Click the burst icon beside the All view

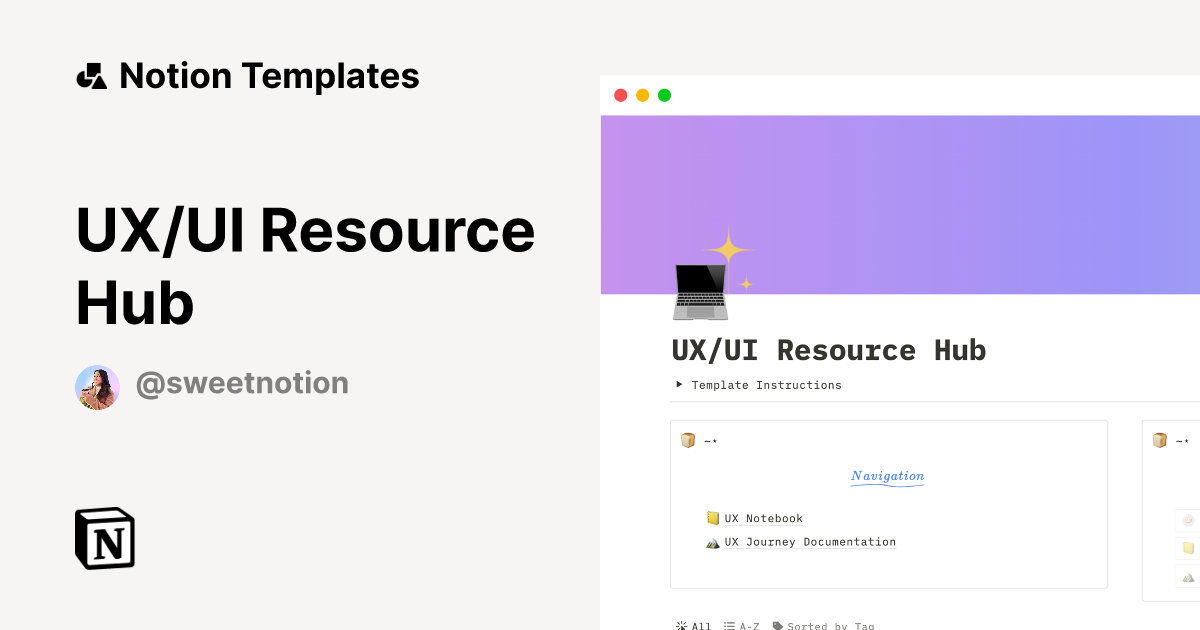682,625
